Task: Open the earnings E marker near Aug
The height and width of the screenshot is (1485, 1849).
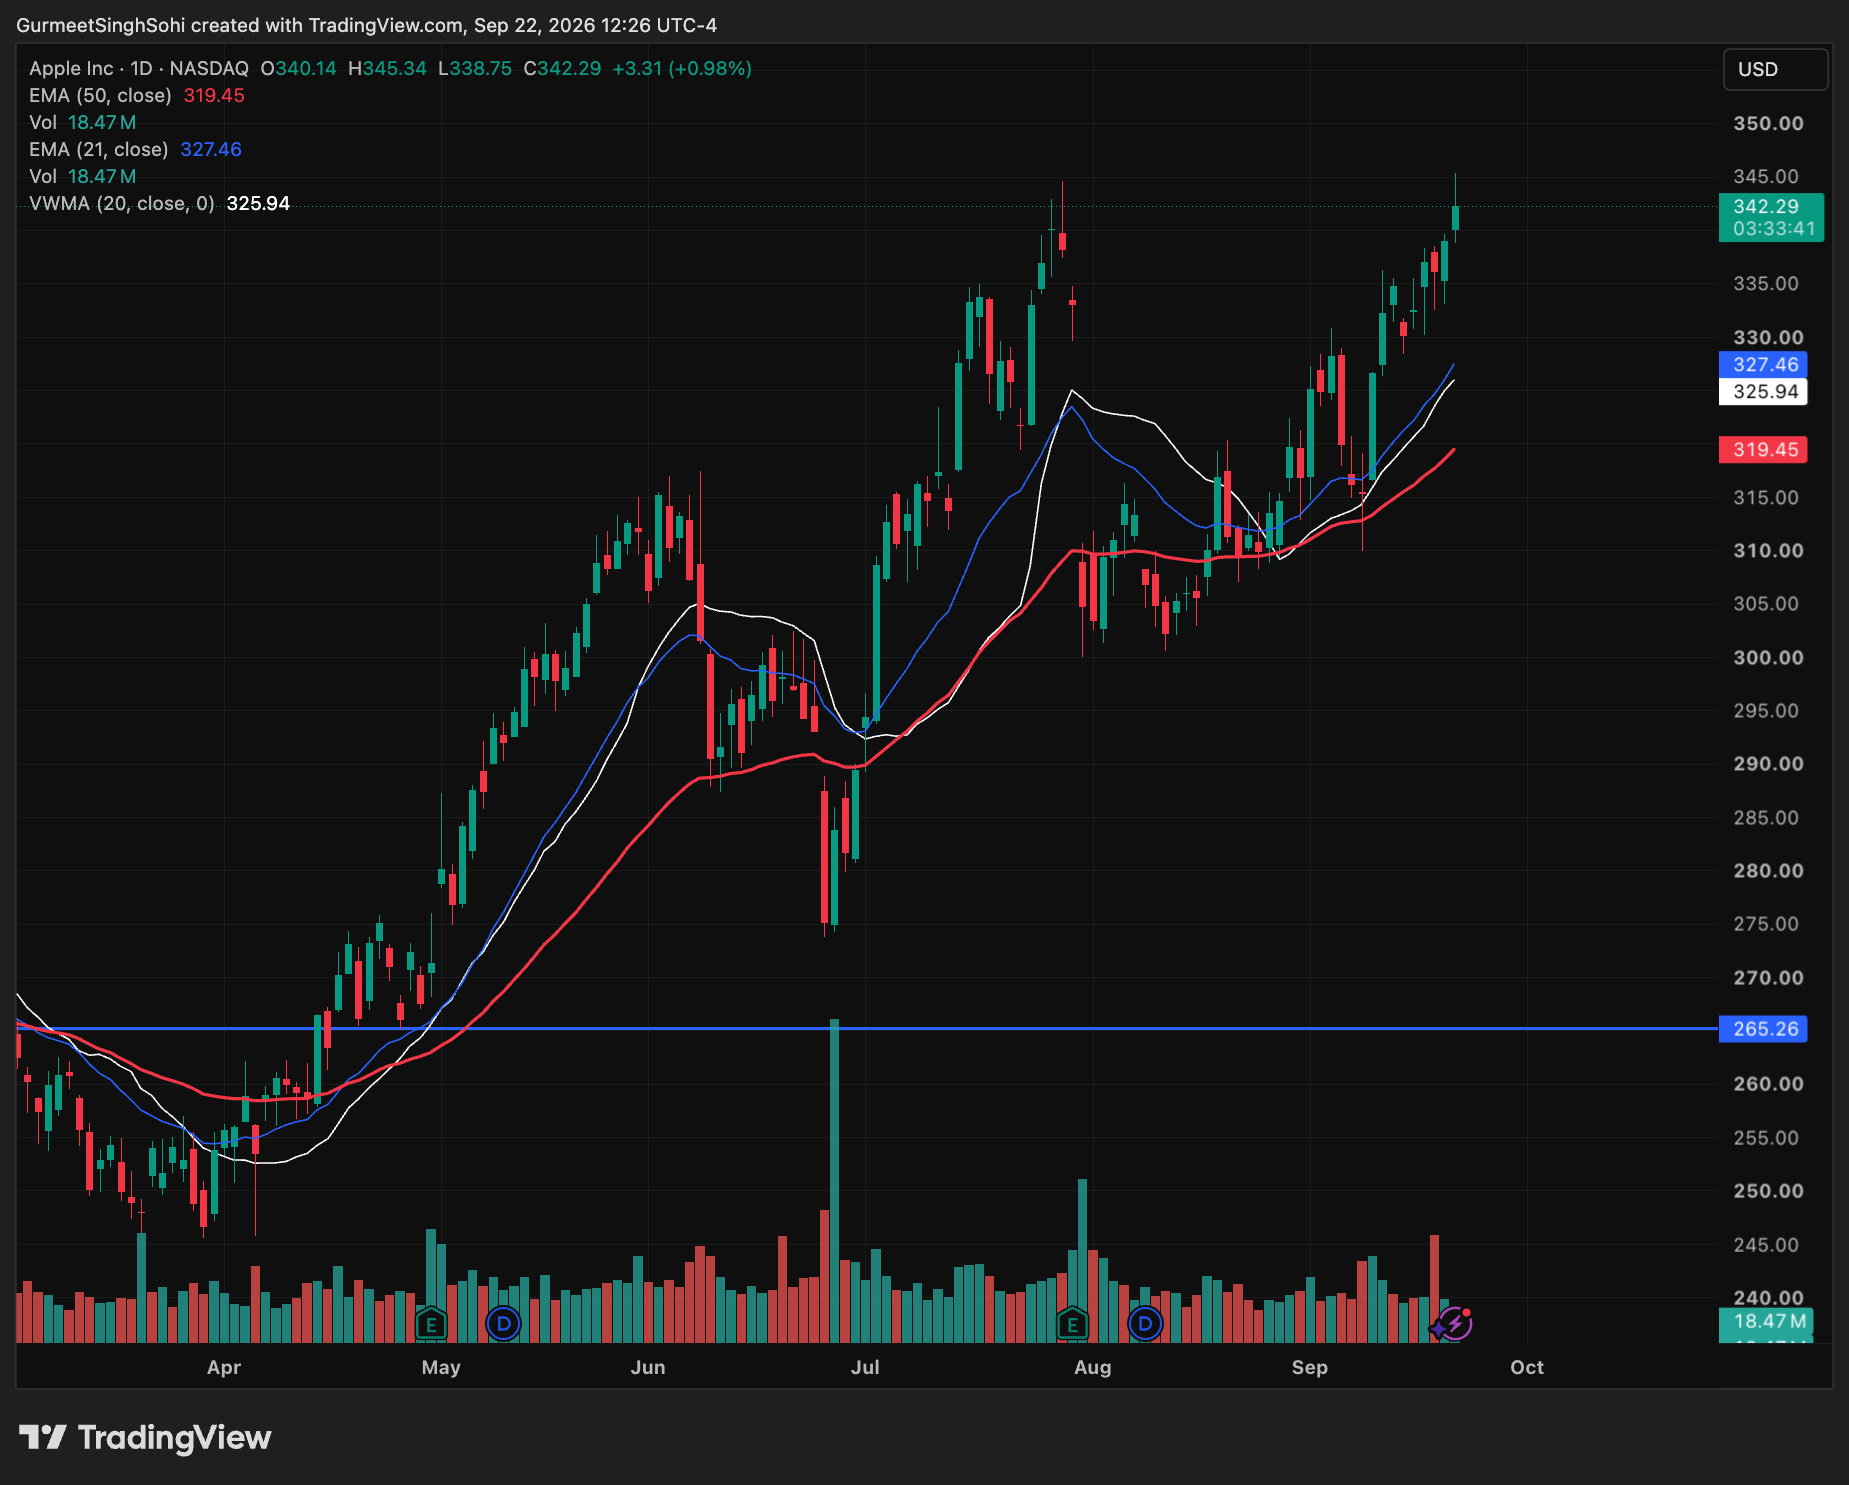Action: click(1072, 1325)
